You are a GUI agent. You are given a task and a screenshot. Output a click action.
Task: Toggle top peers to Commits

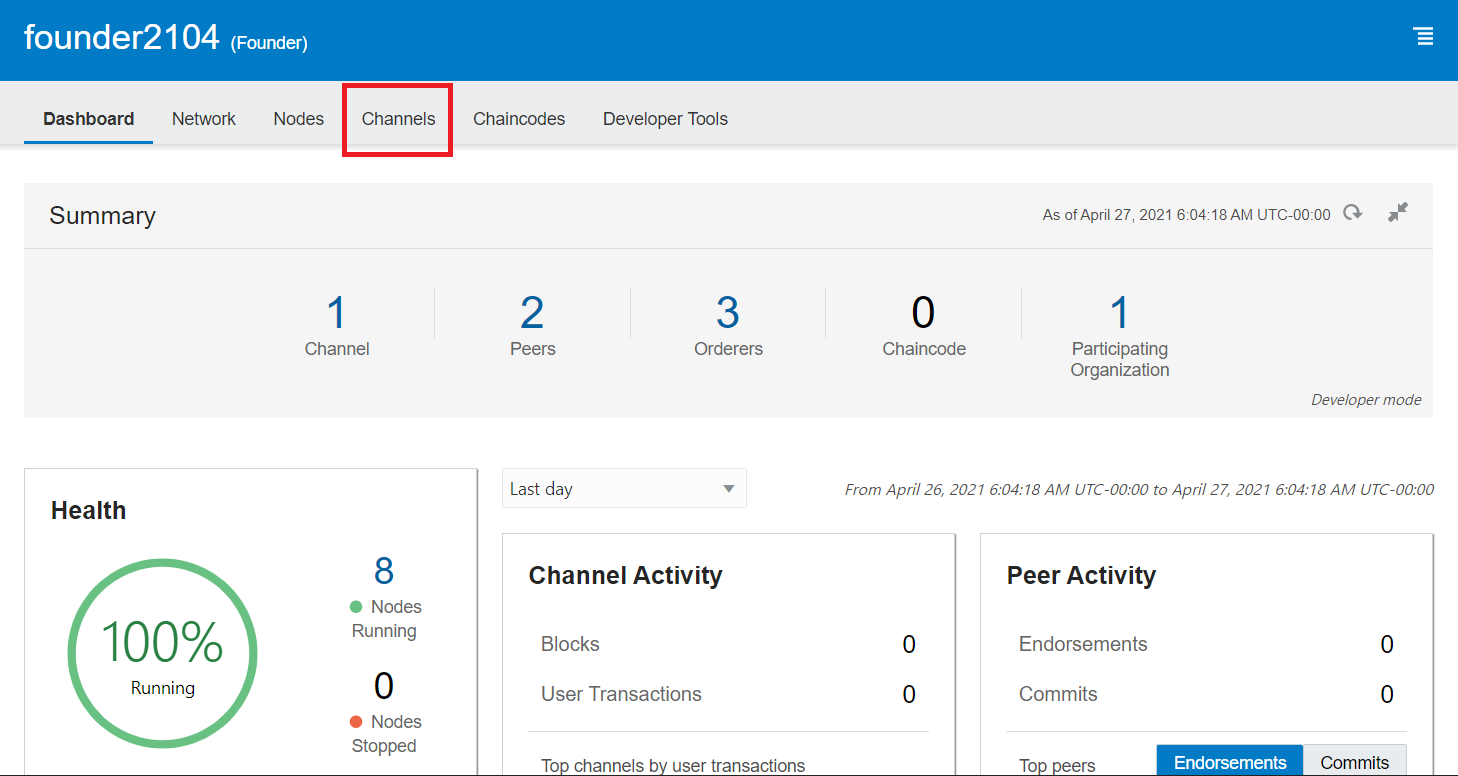[x=1354, y=762]
